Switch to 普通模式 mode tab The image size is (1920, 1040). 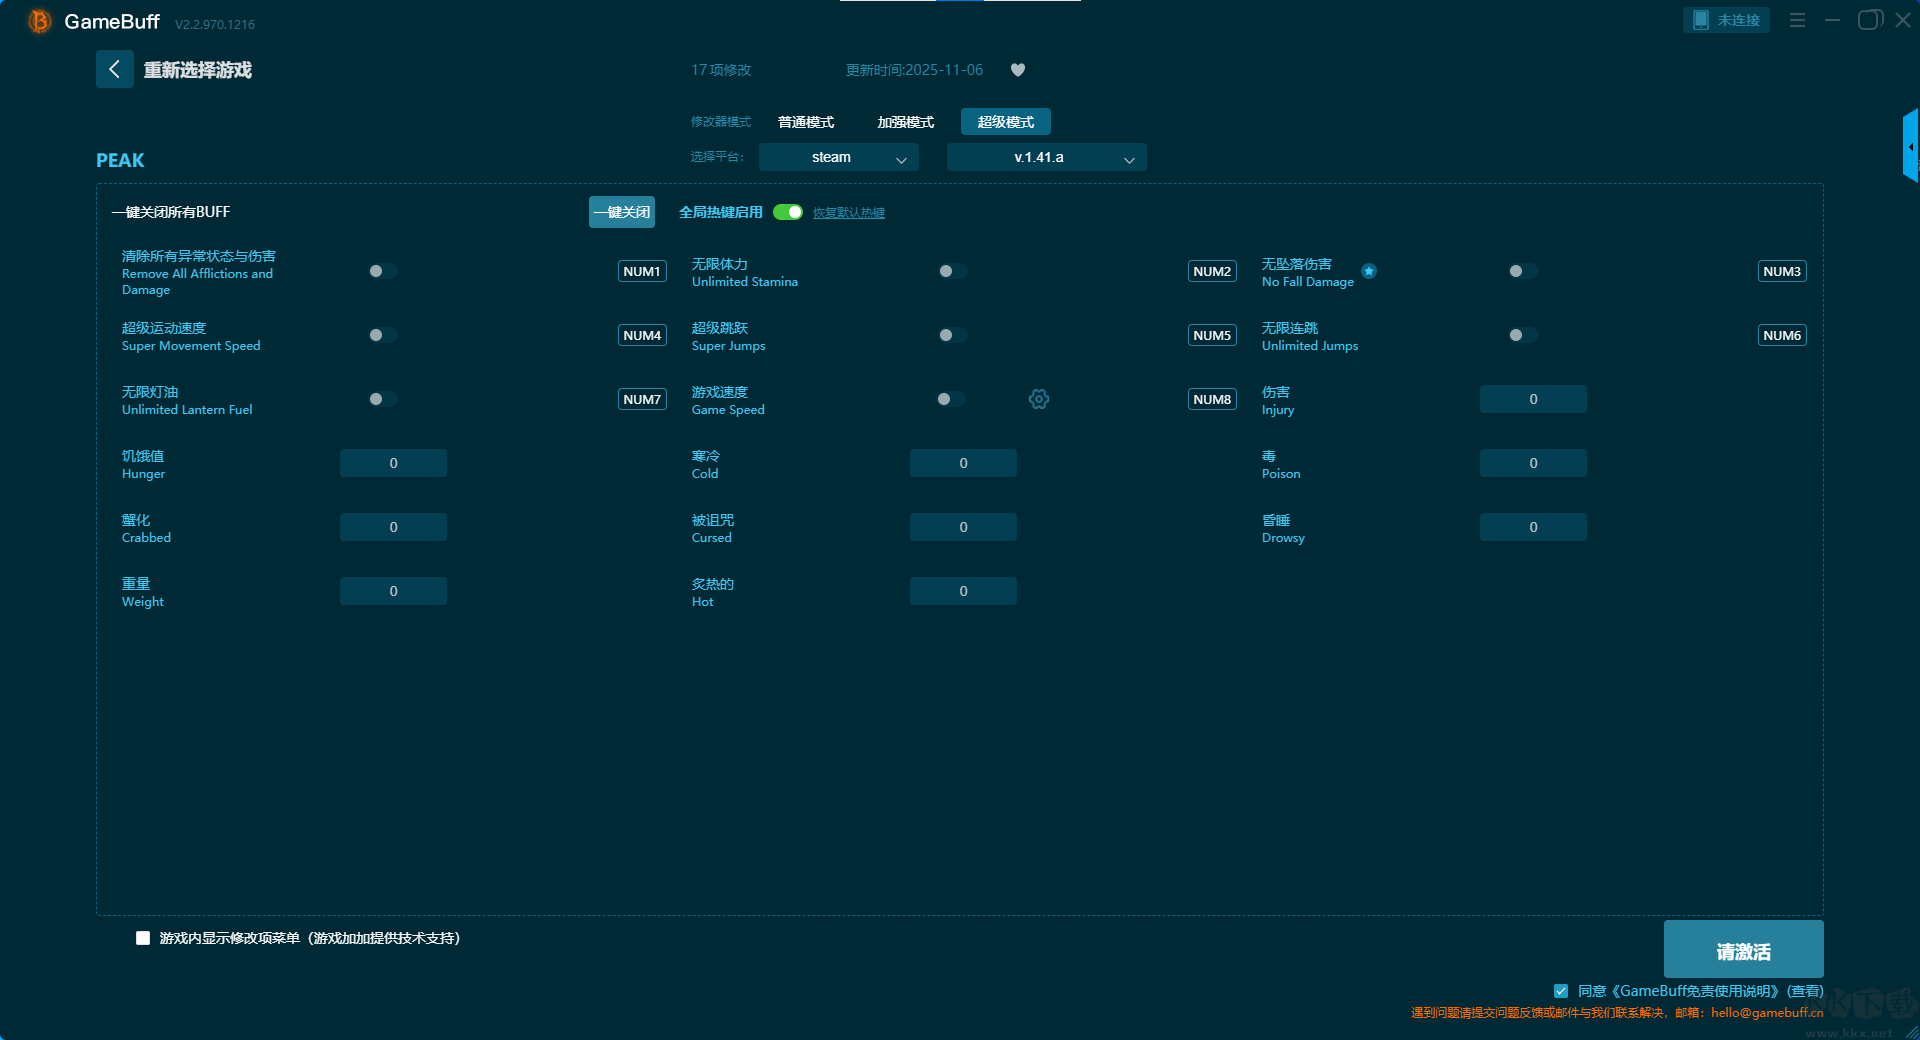[805, 122]
